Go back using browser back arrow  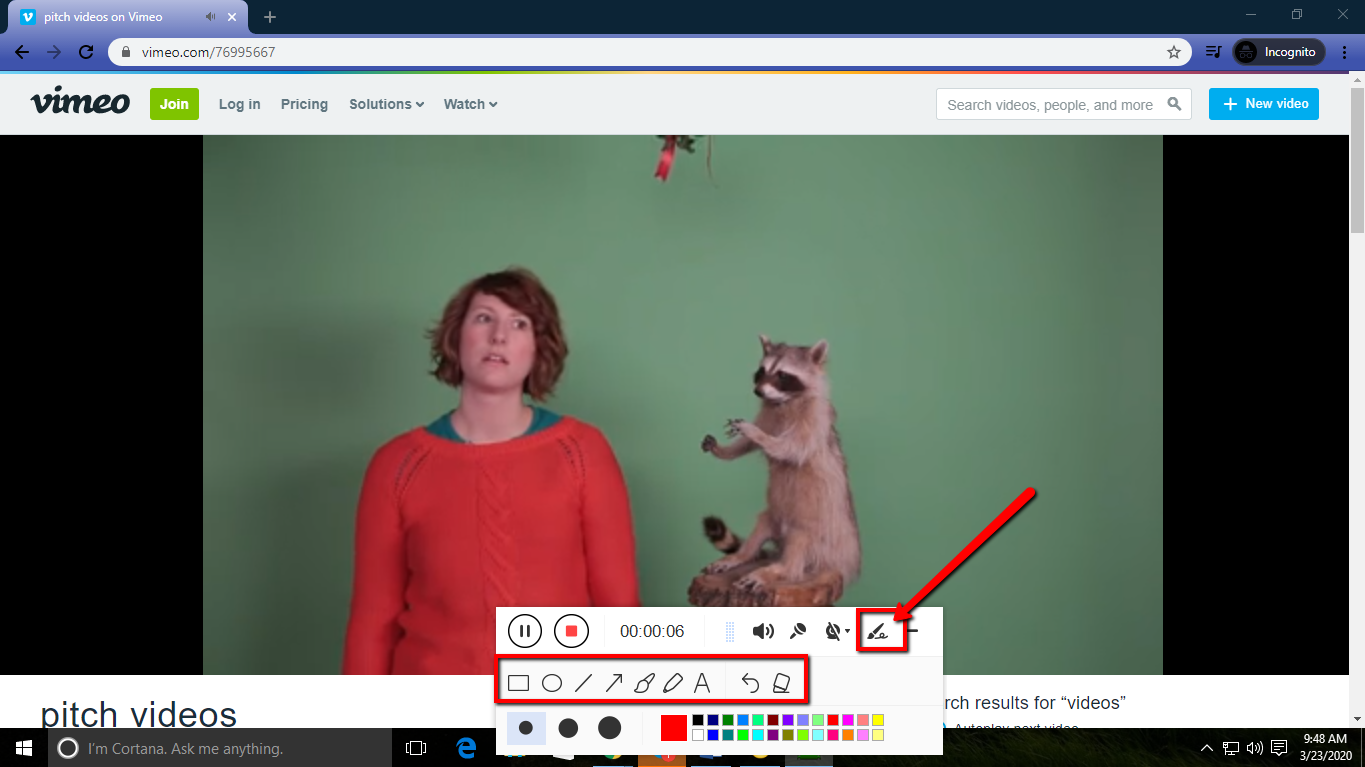pyautogui.click(x=22, y=52)
